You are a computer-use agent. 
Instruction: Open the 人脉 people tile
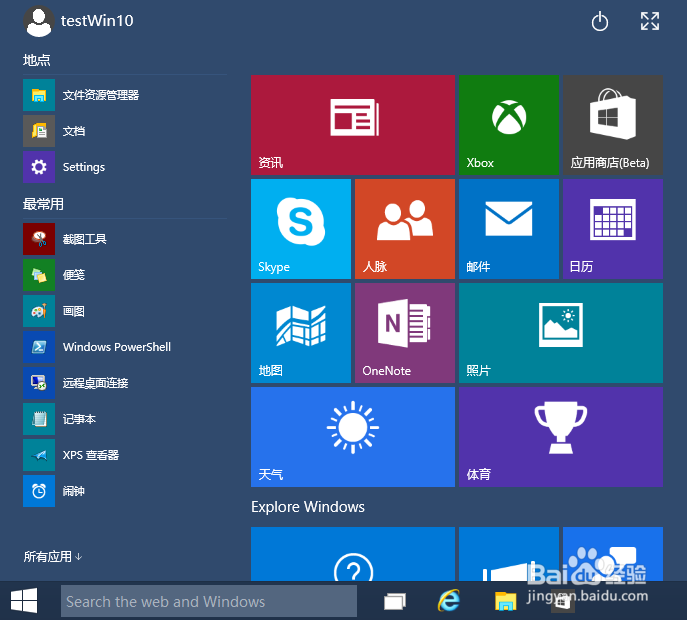405,229
